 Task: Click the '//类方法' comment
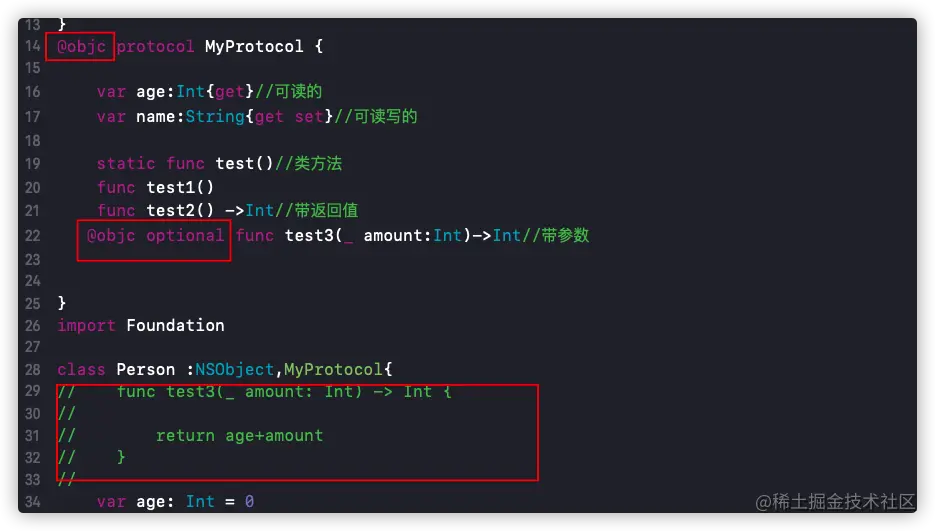(x=308, y=163)
